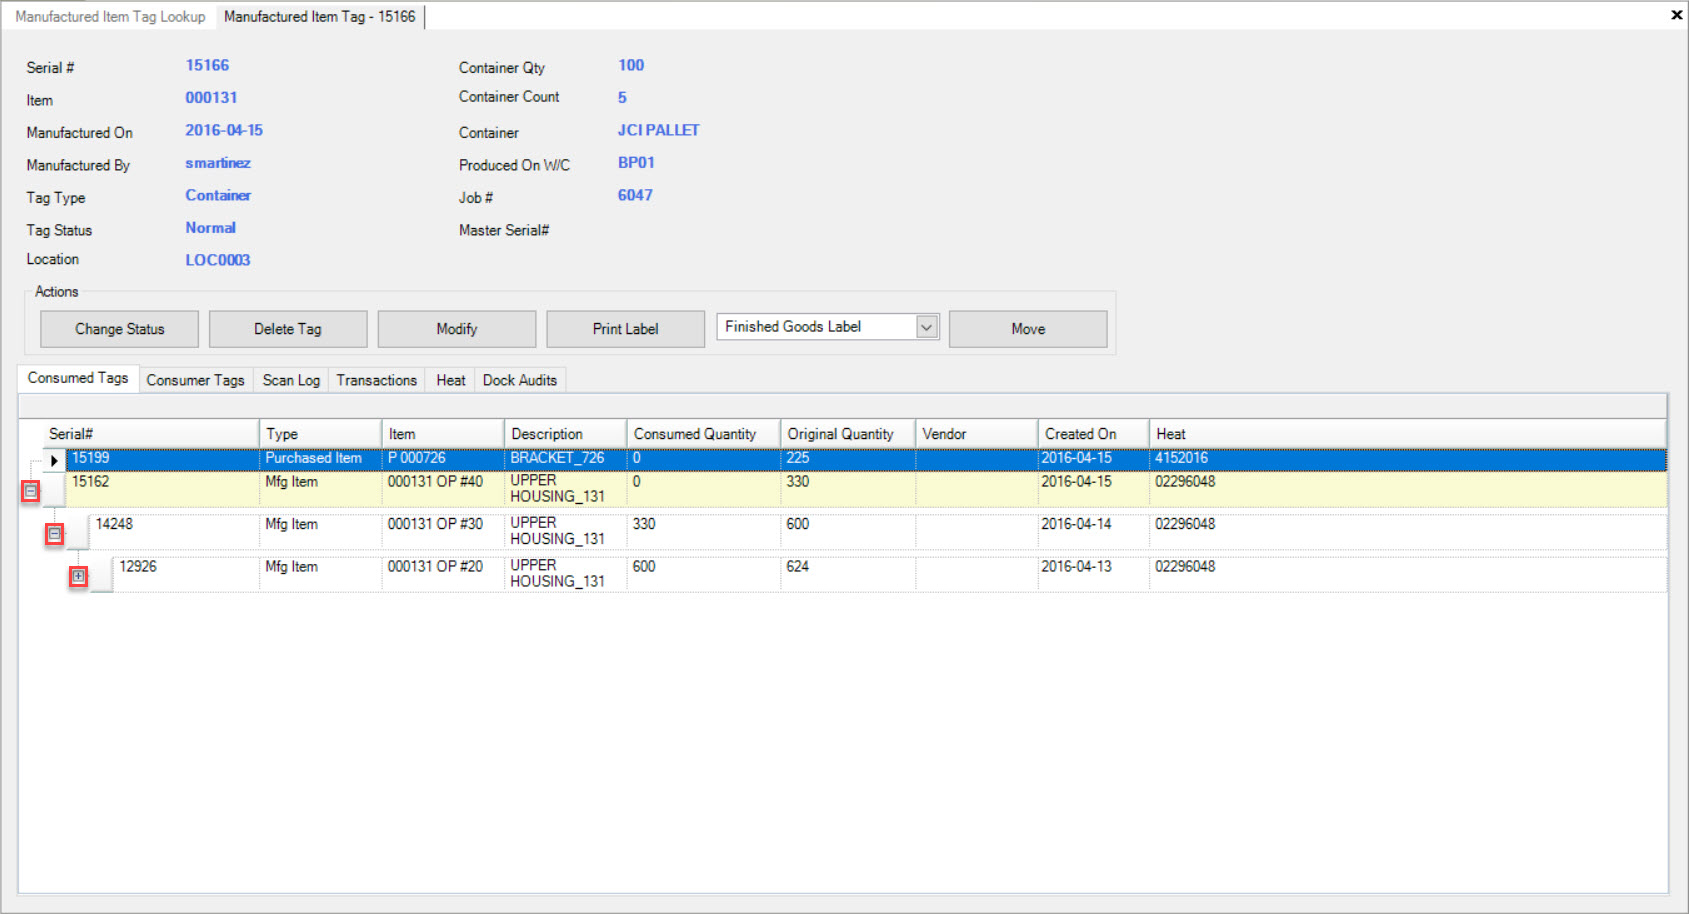Sort by the Original Quantity column header
Viewport: 1689px width, 914px height.
(x=848, y=434)
